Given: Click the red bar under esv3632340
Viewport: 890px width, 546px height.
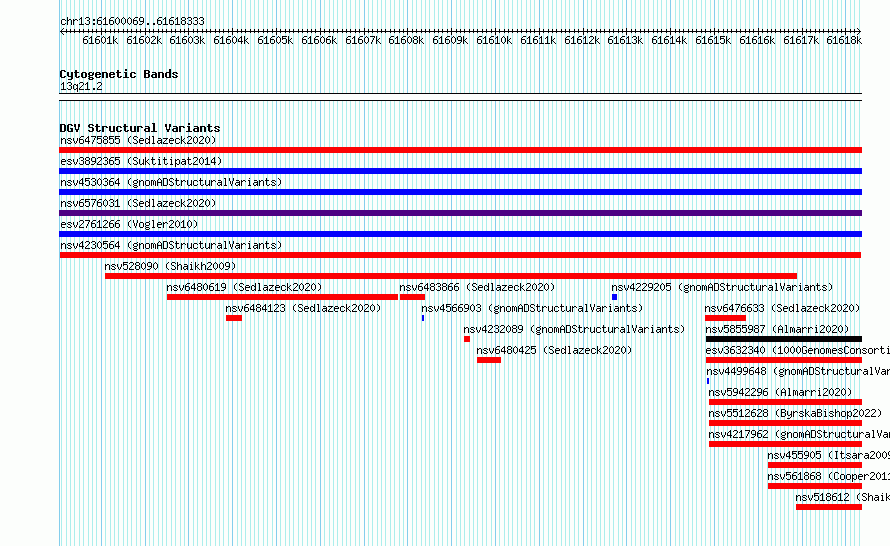Looking at the screenshot, I should tap(784, 360).
